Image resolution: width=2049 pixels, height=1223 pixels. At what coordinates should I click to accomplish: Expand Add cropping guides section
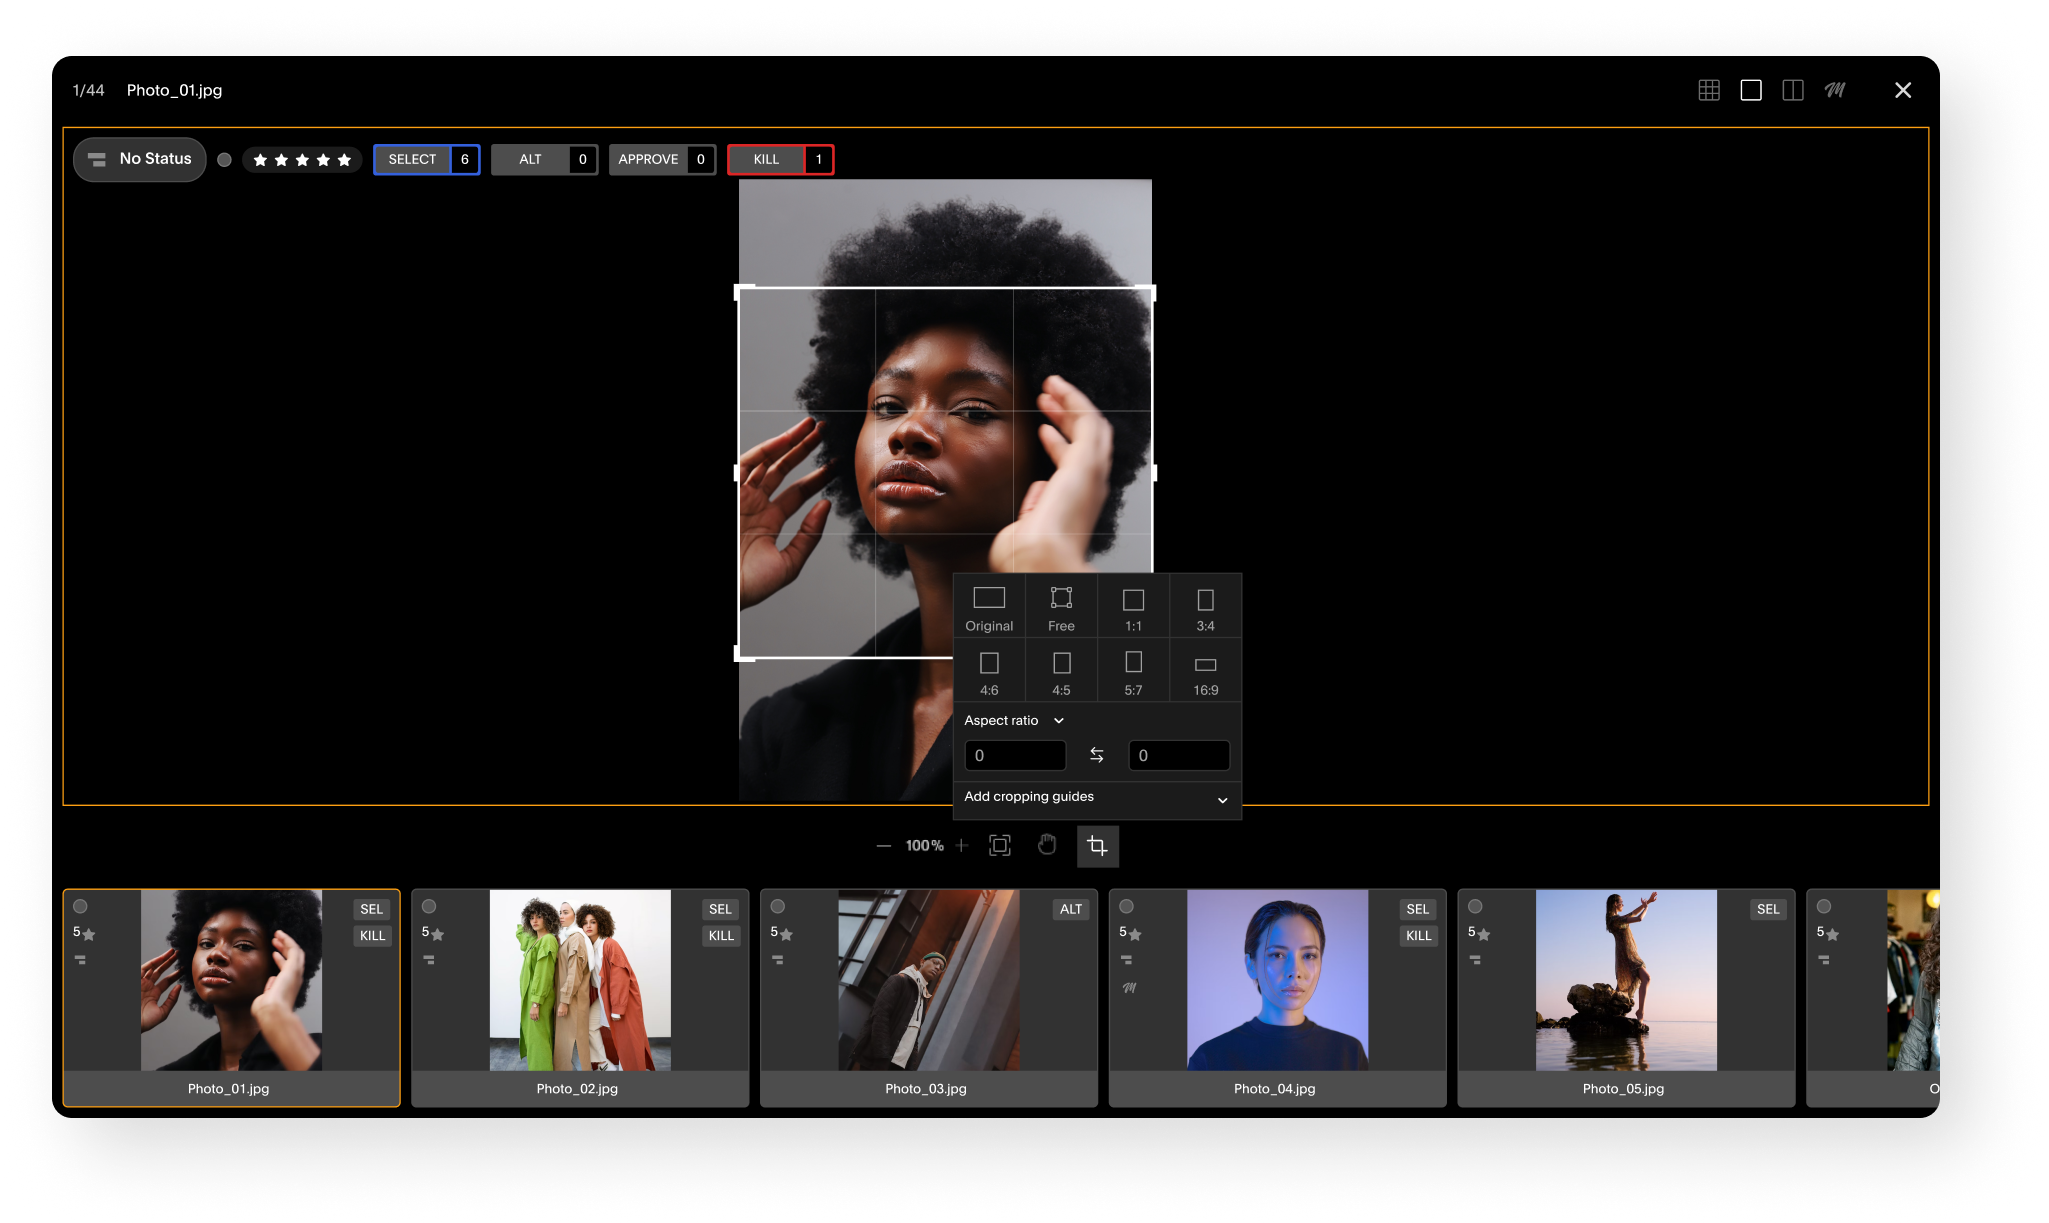[x=1096, y=798]
